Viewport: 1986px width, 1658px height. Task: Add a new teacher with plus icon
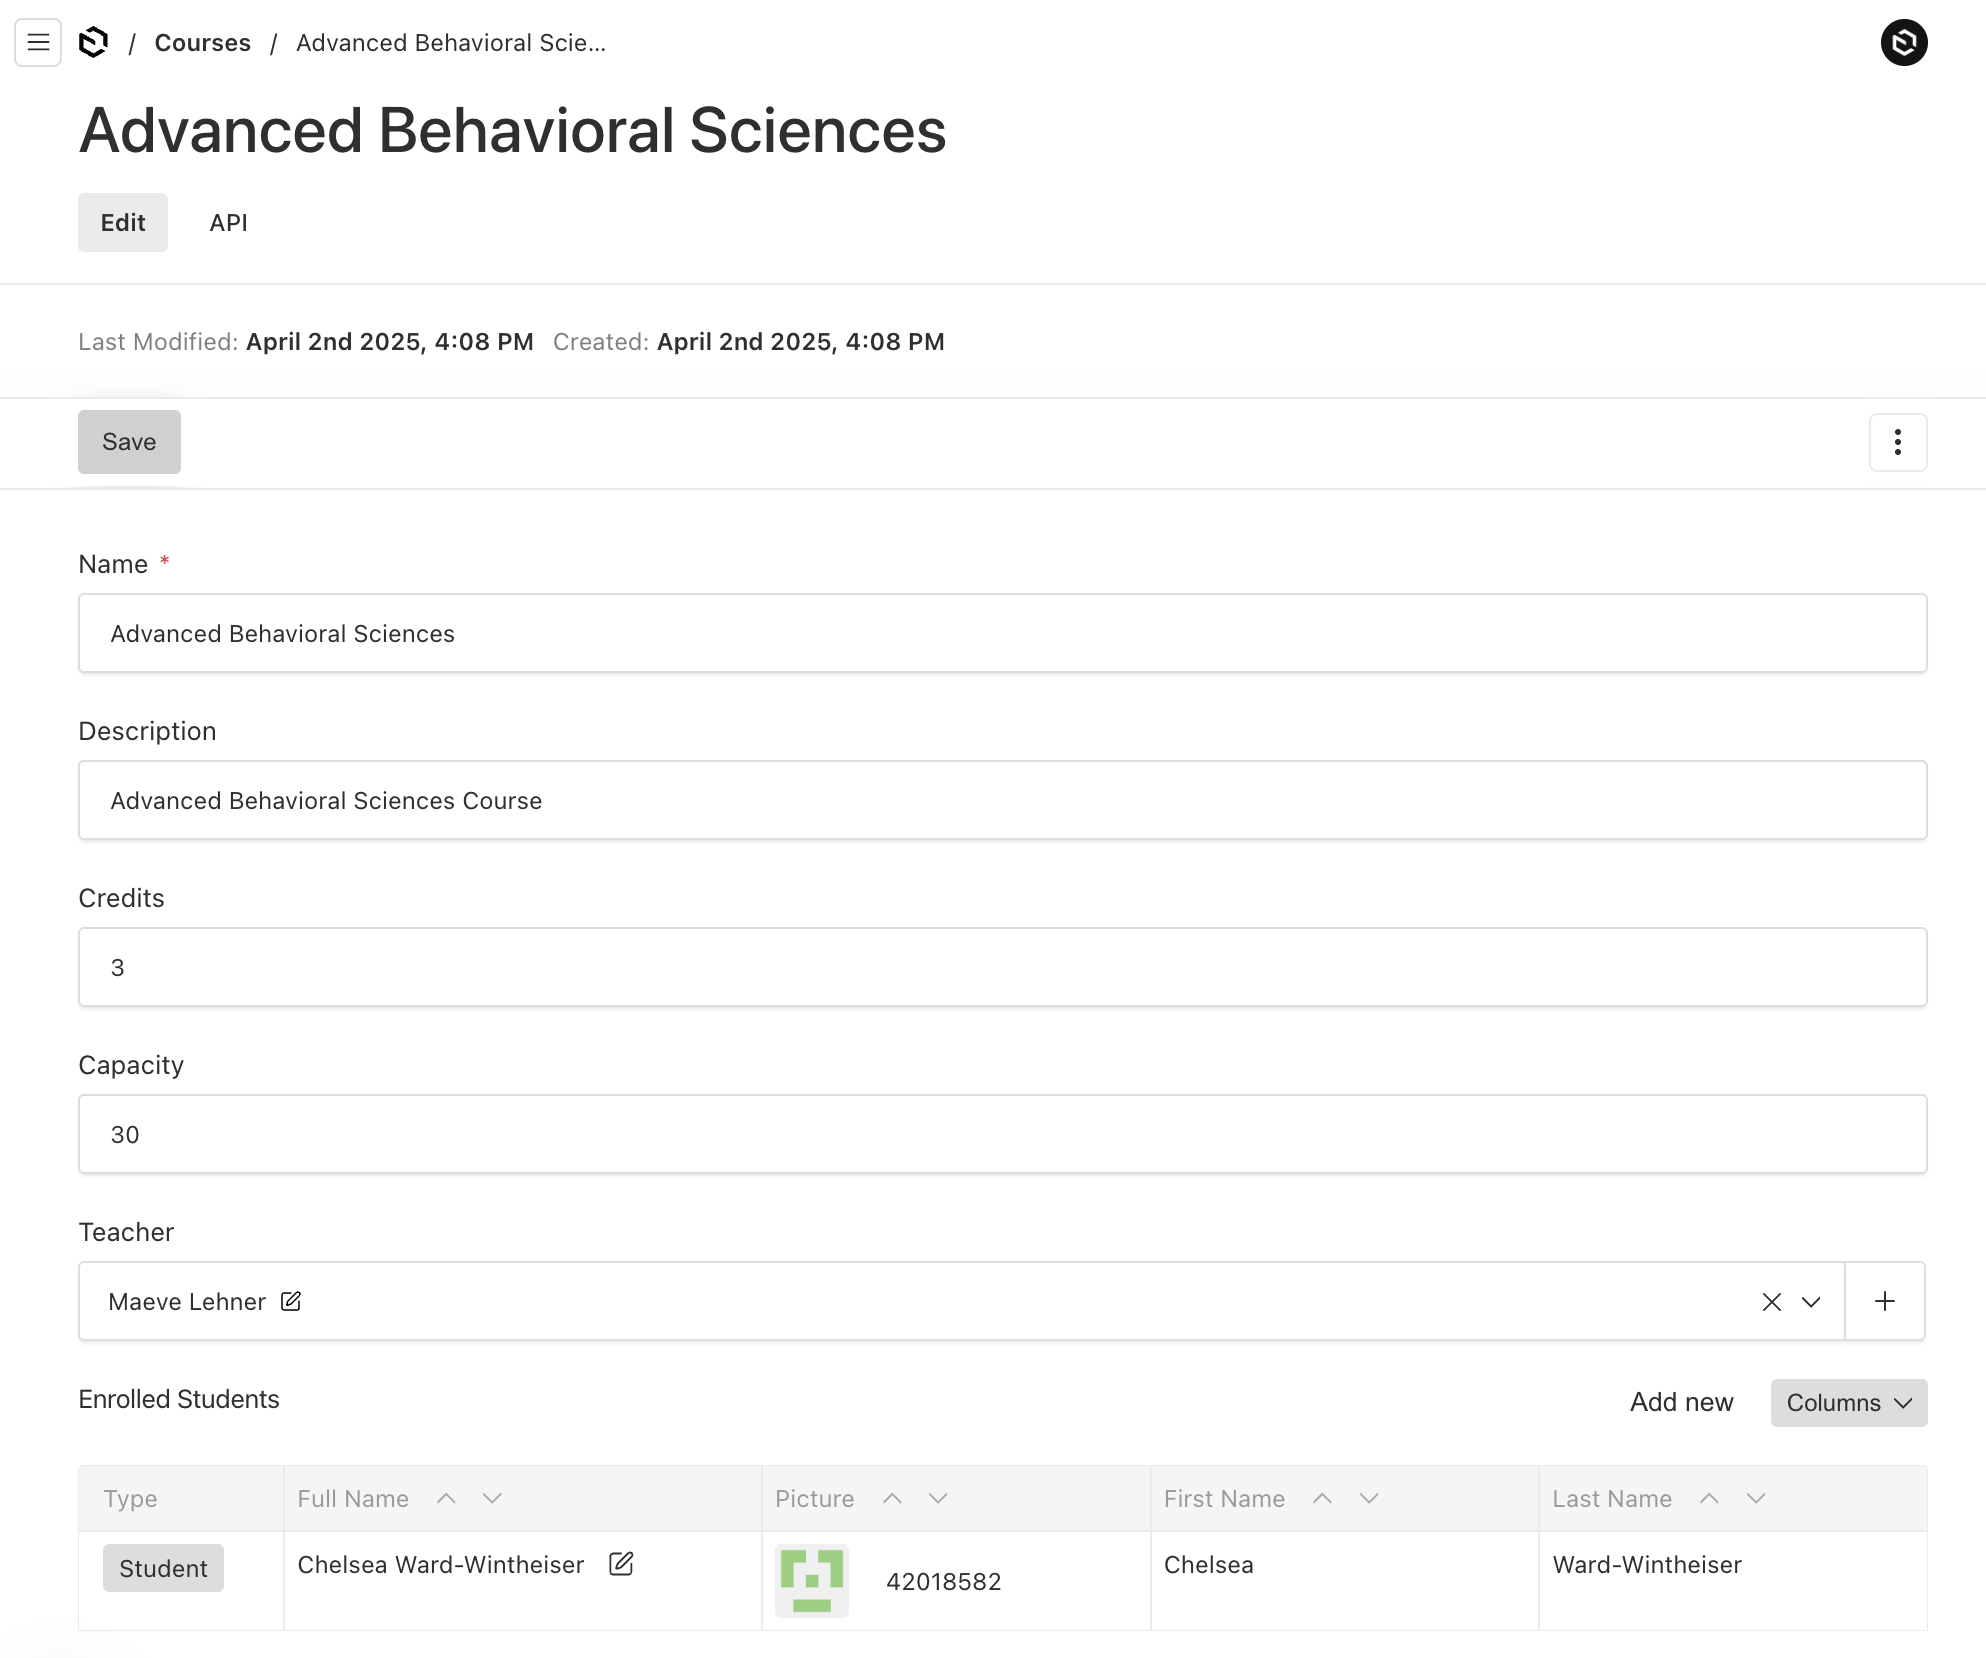point(1884,1301)
